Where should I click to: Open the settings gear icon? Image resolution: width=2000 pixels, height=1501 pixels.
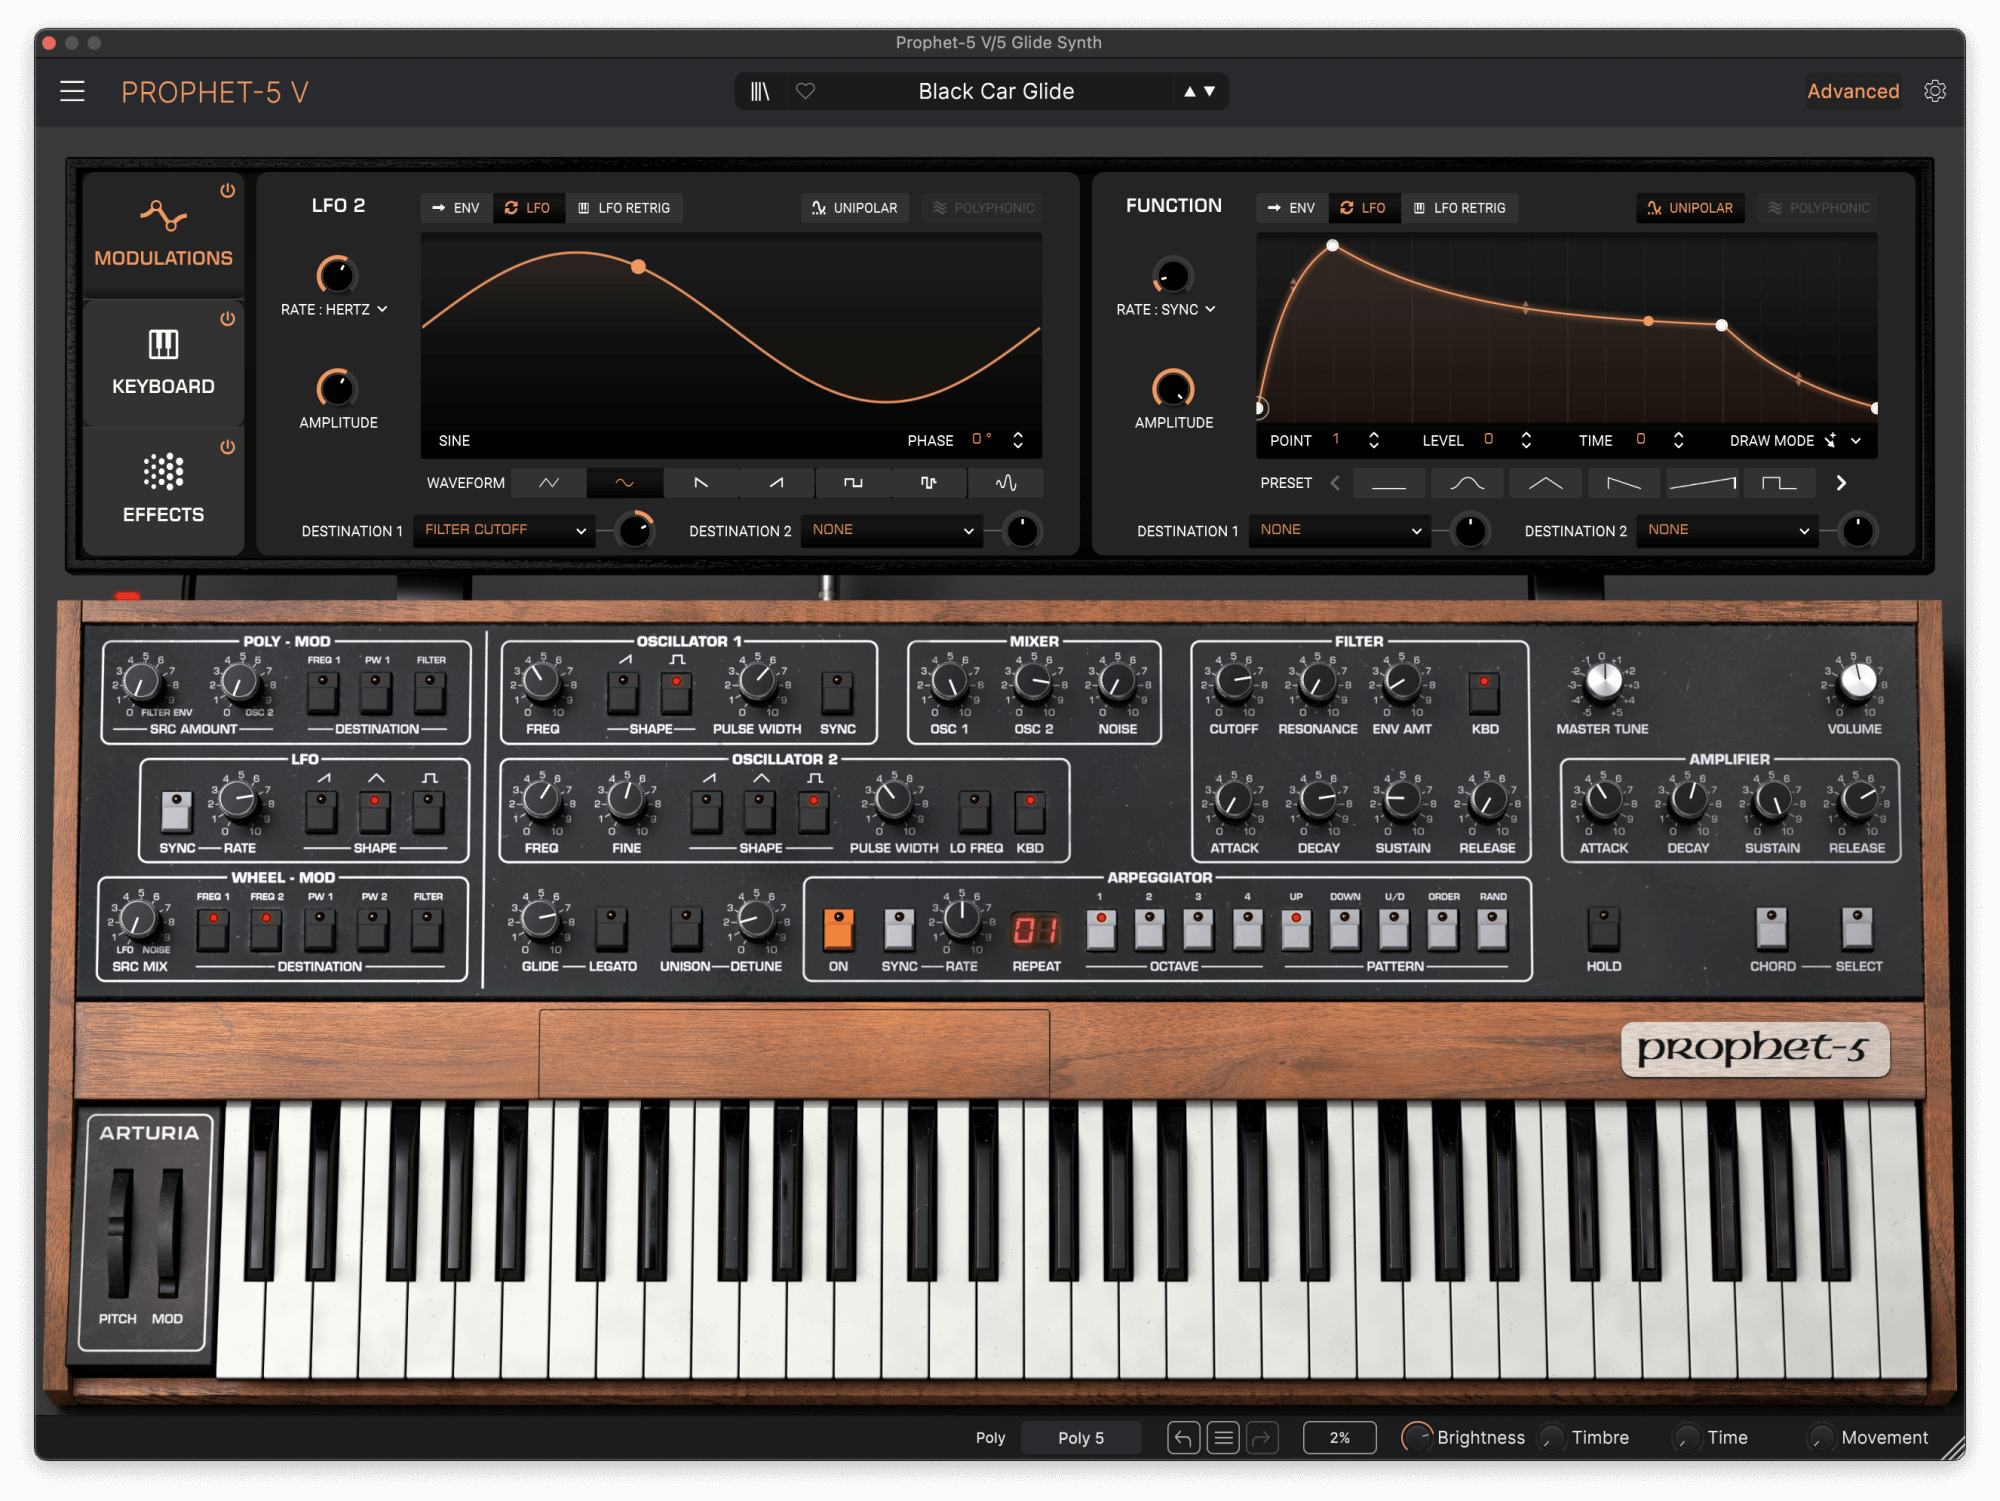[x=1935, y=92]
